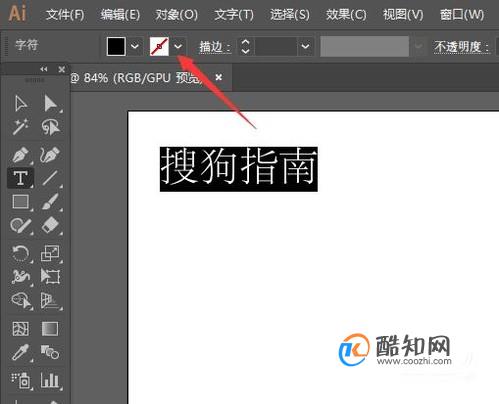Select the Warp/Width tool
This screenshot has width=499, height=404.
click(21, 277)
